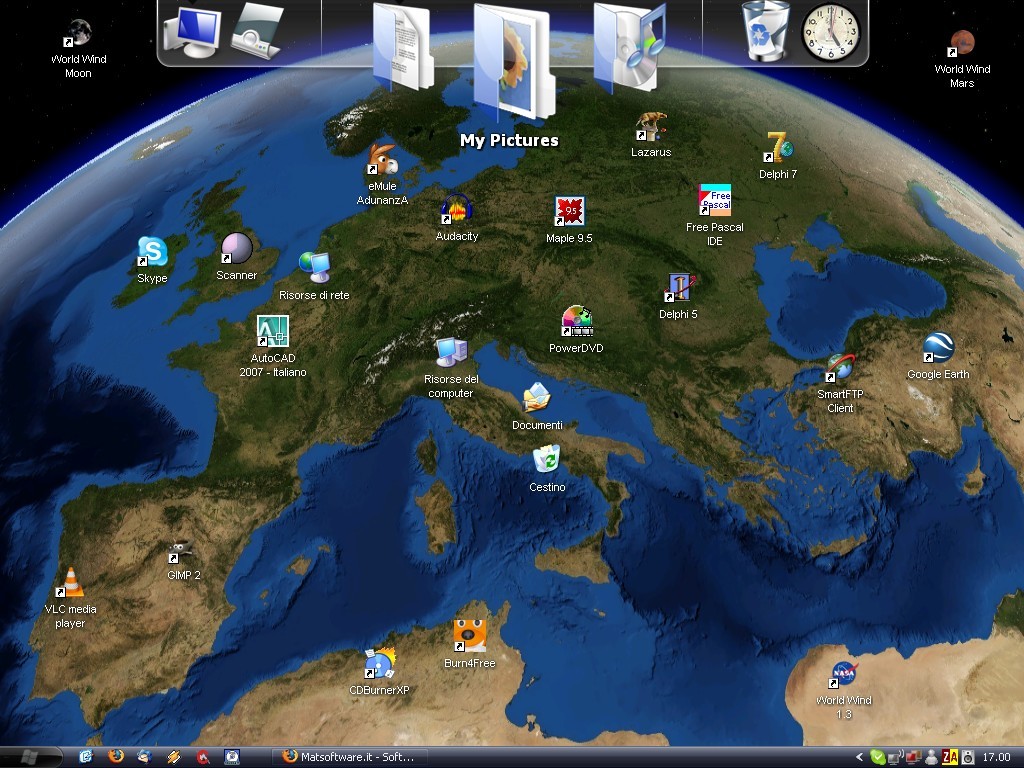This screenshot has width=1024, height=768.
Task: Switch to Matsoftware.it Firefox taskbar window
Action: pos(349,757)
